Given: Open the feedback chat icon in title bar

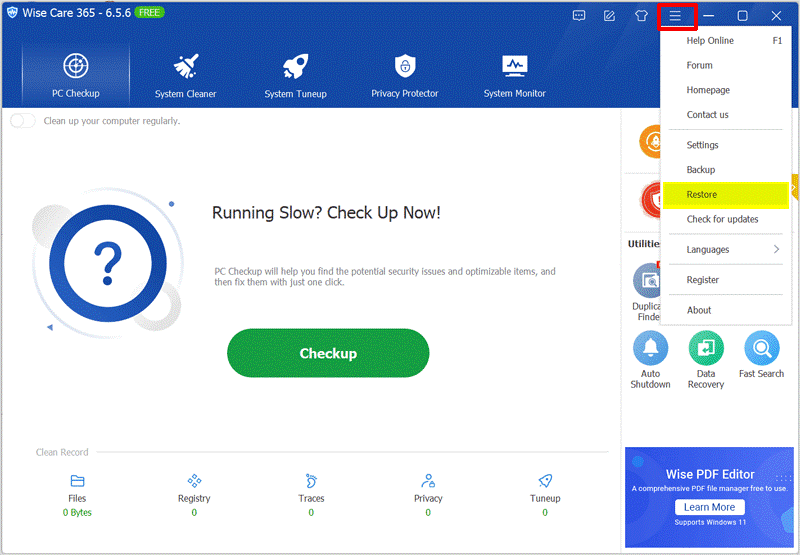Looking at the screenshot, I should [x=579, y=16].
